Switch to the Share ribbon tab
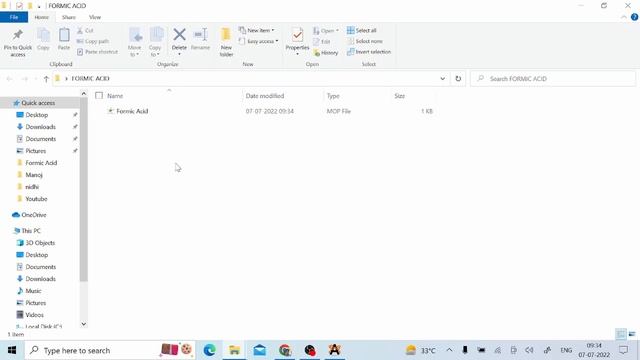Viewport: 640px width, 360px height. pos(69,17)
